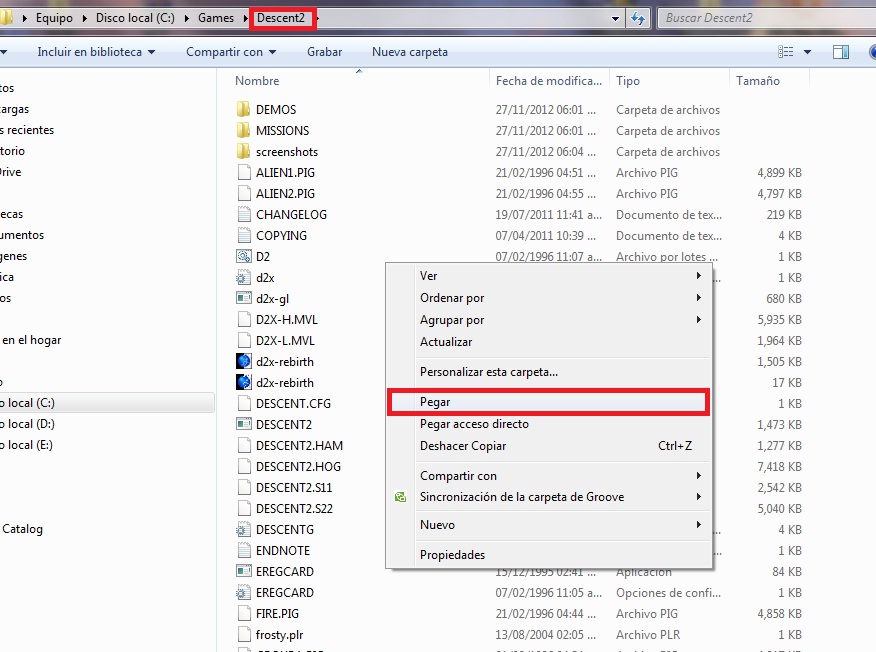Open the view options dropdown arrow
Viewport: 876px width, 652px height.
[807, 52]
